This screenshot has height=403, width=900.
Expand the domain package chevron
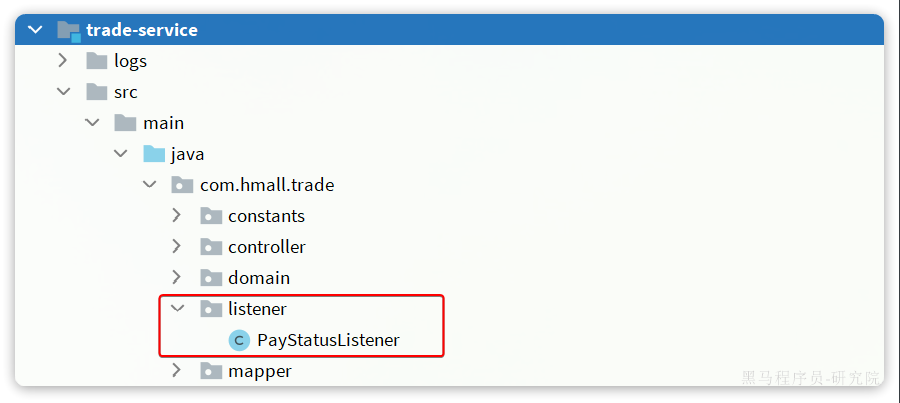(x=177, y=277)
